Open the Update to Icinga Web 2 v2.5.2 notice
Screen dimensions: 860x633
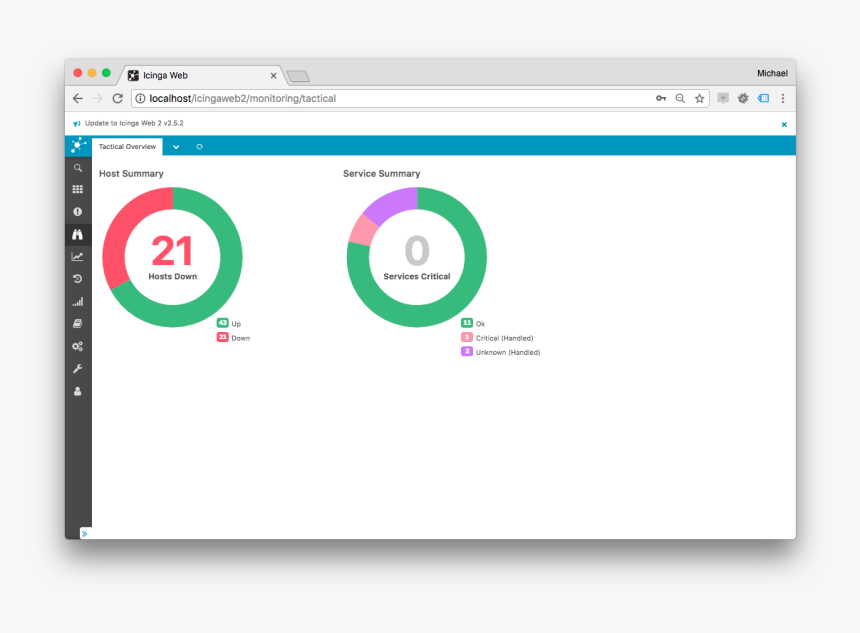[x=134, y=123]
